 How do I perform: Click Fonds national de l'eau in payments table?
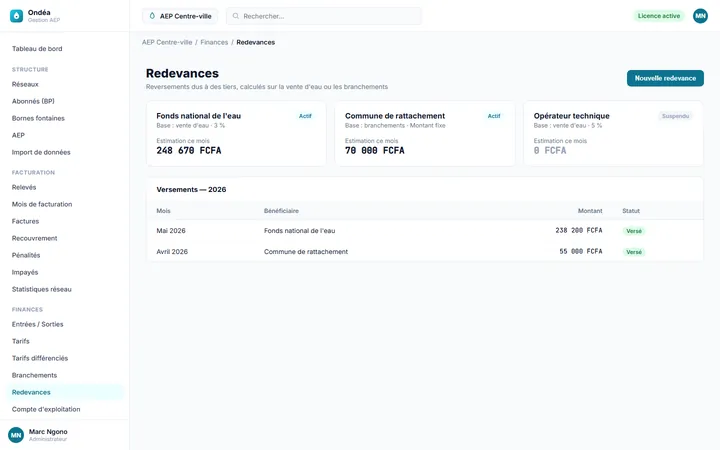coord(299,231)
